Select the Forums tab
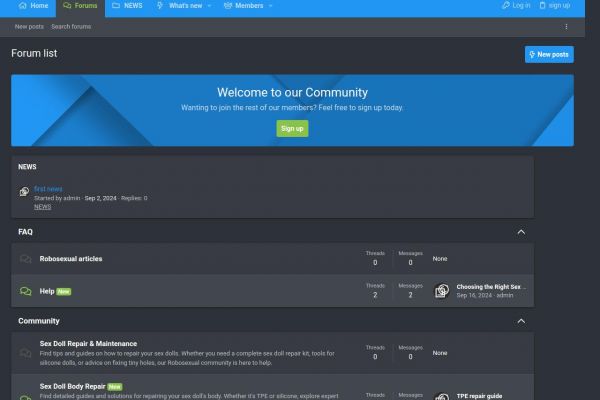This screenshot has width=600, height=400. coord(80,6)
